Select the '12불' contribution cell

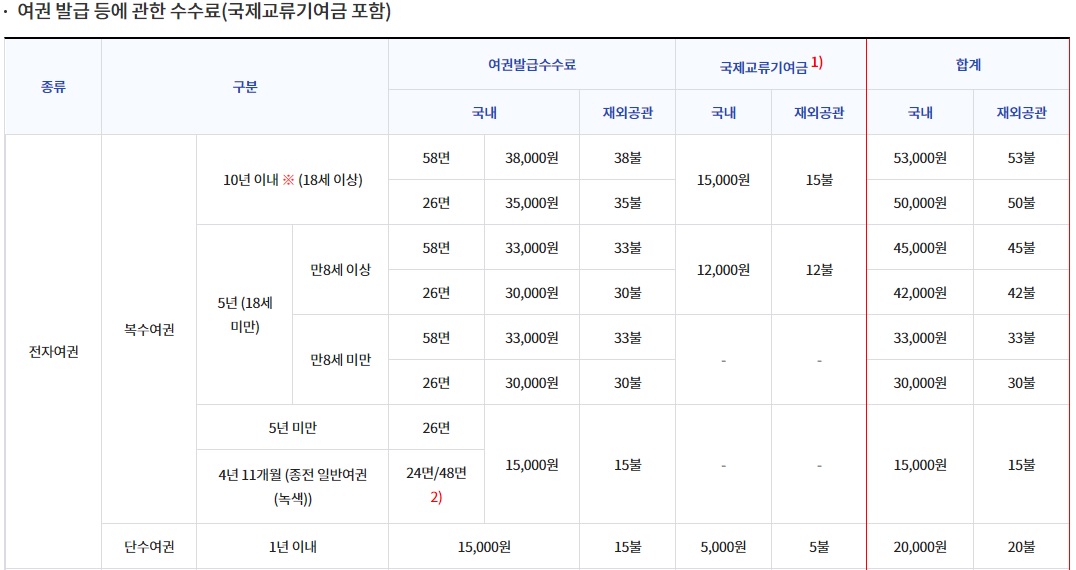[819, 270]
